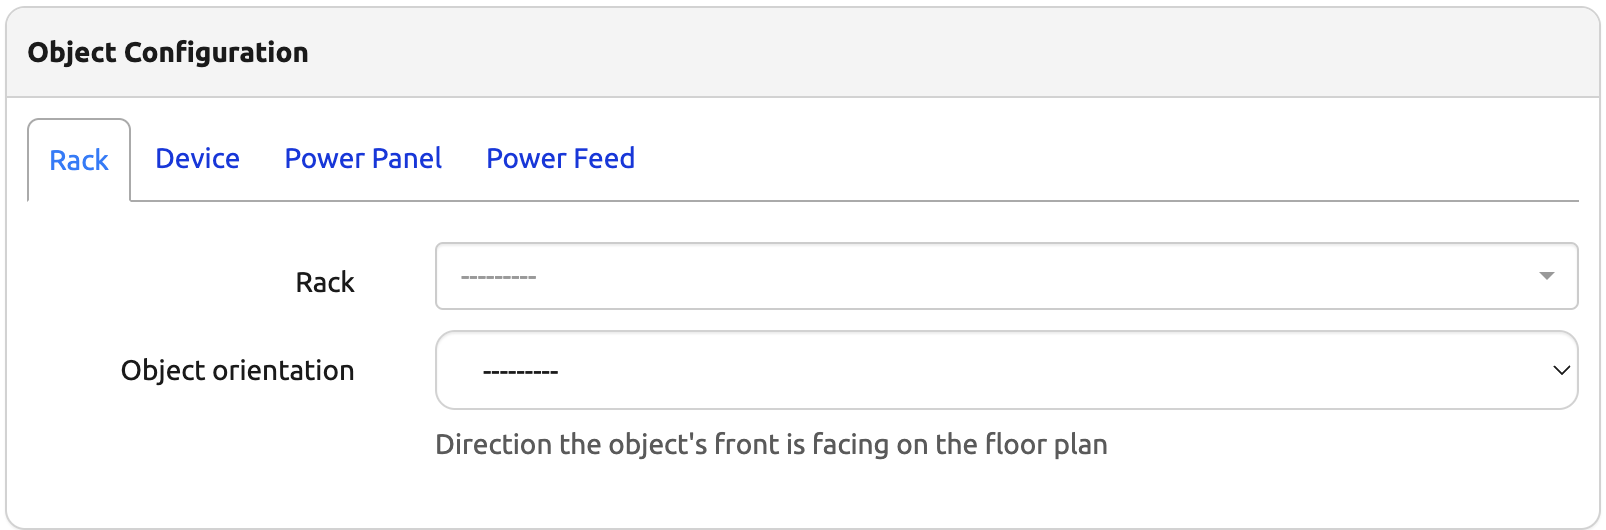Open the Power Panel tab
Screen dimensions: 1606x530
tap(363, 159)
